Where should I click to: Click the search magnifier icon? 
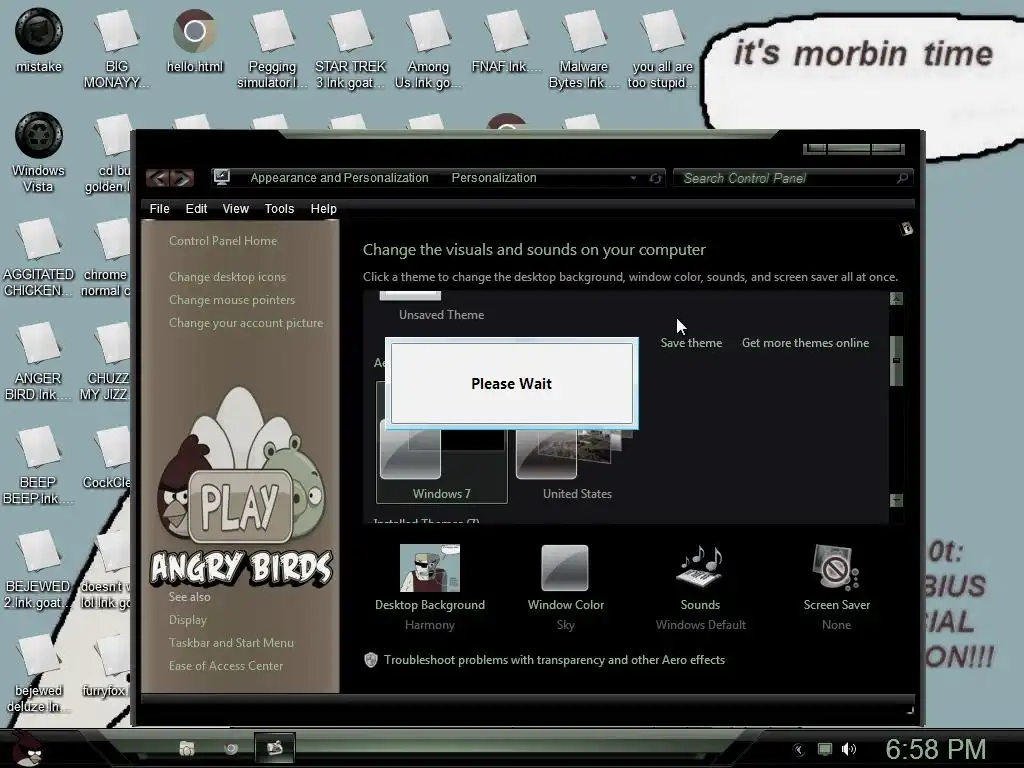pyautogui.click(x=902, y=178)
